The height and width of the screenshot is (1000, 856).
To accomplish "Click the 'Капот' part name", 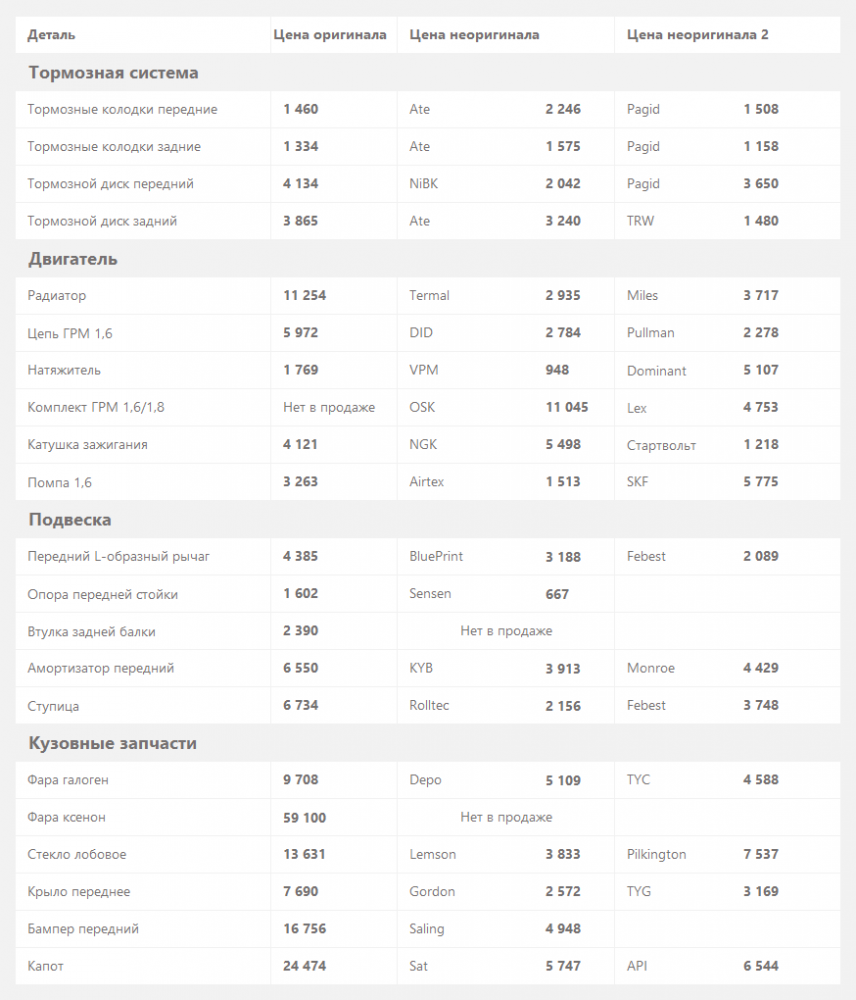I will tap(46, 967).
